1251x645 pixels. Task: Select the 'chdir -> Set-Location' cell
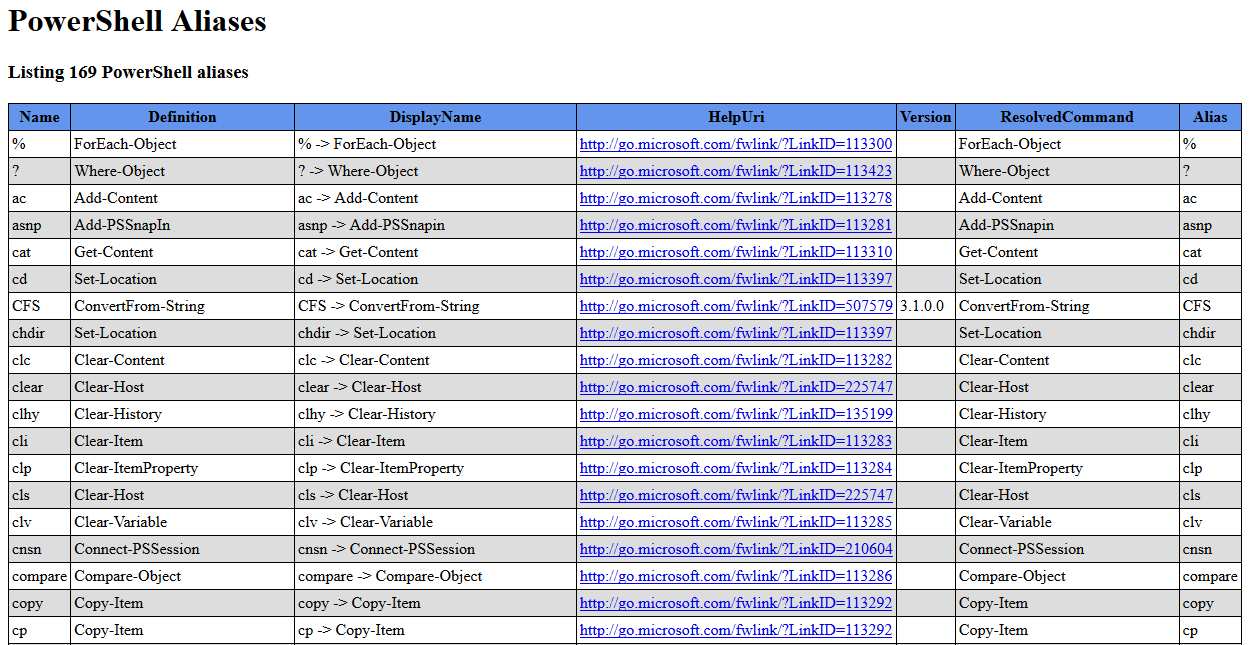click(435, 333)
